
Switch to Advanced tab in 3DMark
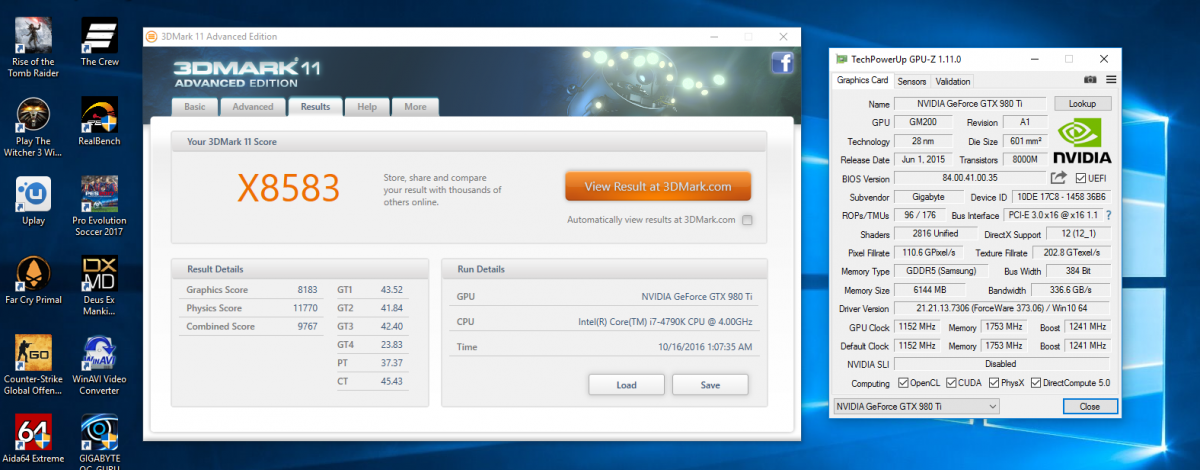pyautogui.click(x=253, y=107)
